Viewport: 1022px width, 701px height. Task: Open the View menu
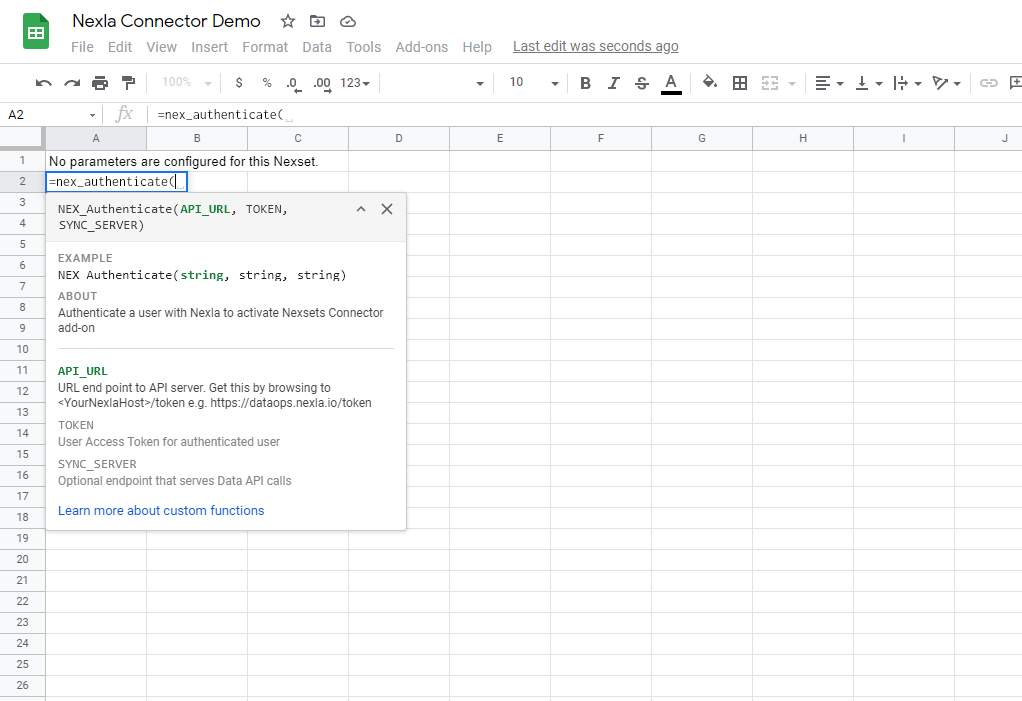tap(162, 47)
